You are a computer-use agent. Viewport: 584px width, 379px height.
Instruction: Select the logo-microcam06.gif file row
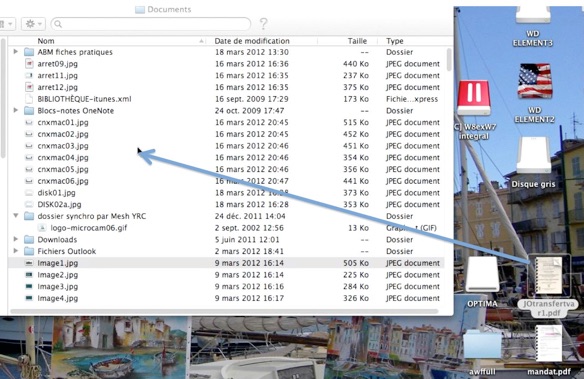[226, 228]
